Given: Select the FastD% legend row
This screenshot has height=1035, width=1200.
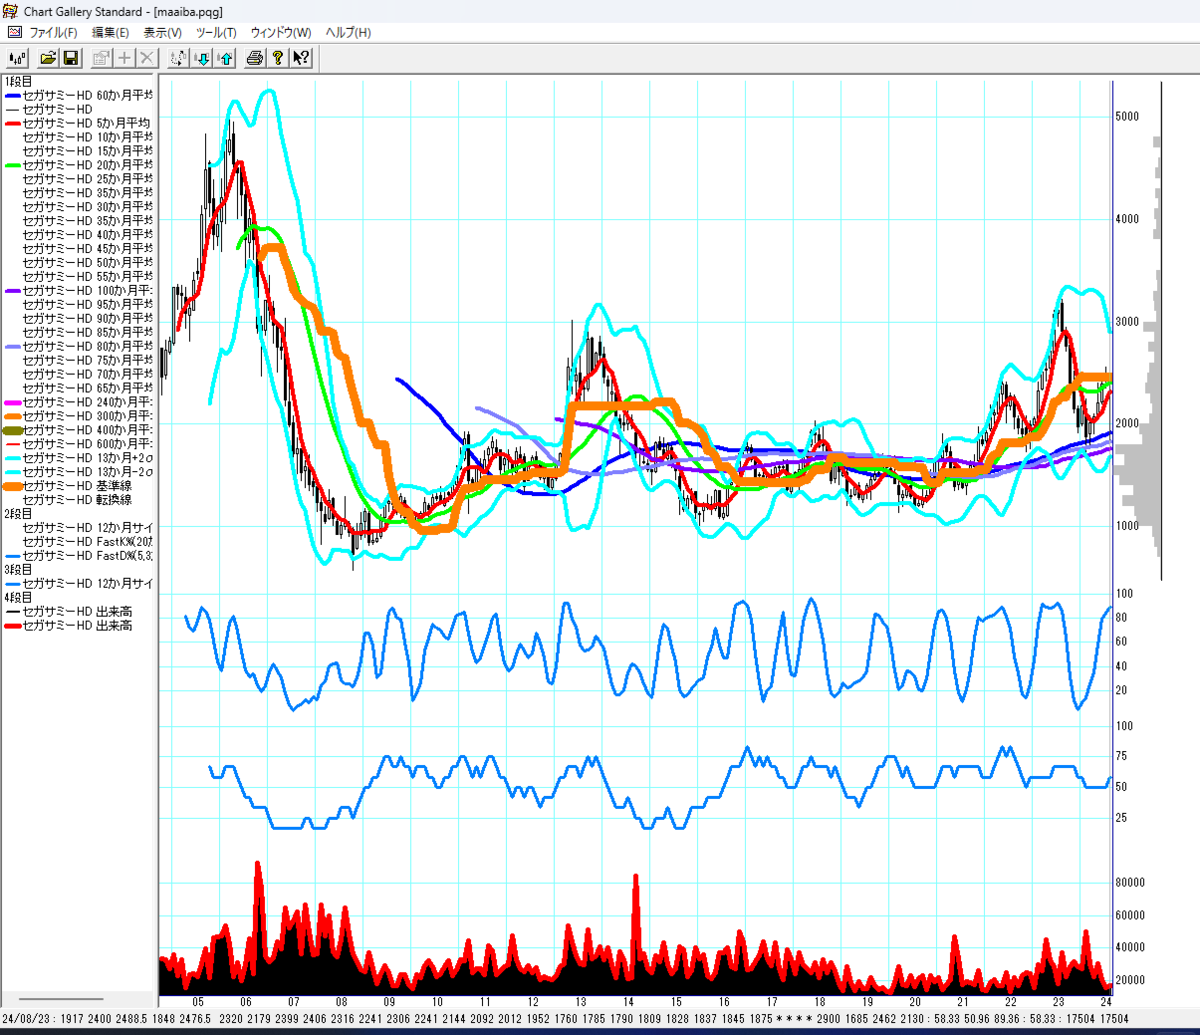Looking at the screenshot, I should tap(78, 555).
